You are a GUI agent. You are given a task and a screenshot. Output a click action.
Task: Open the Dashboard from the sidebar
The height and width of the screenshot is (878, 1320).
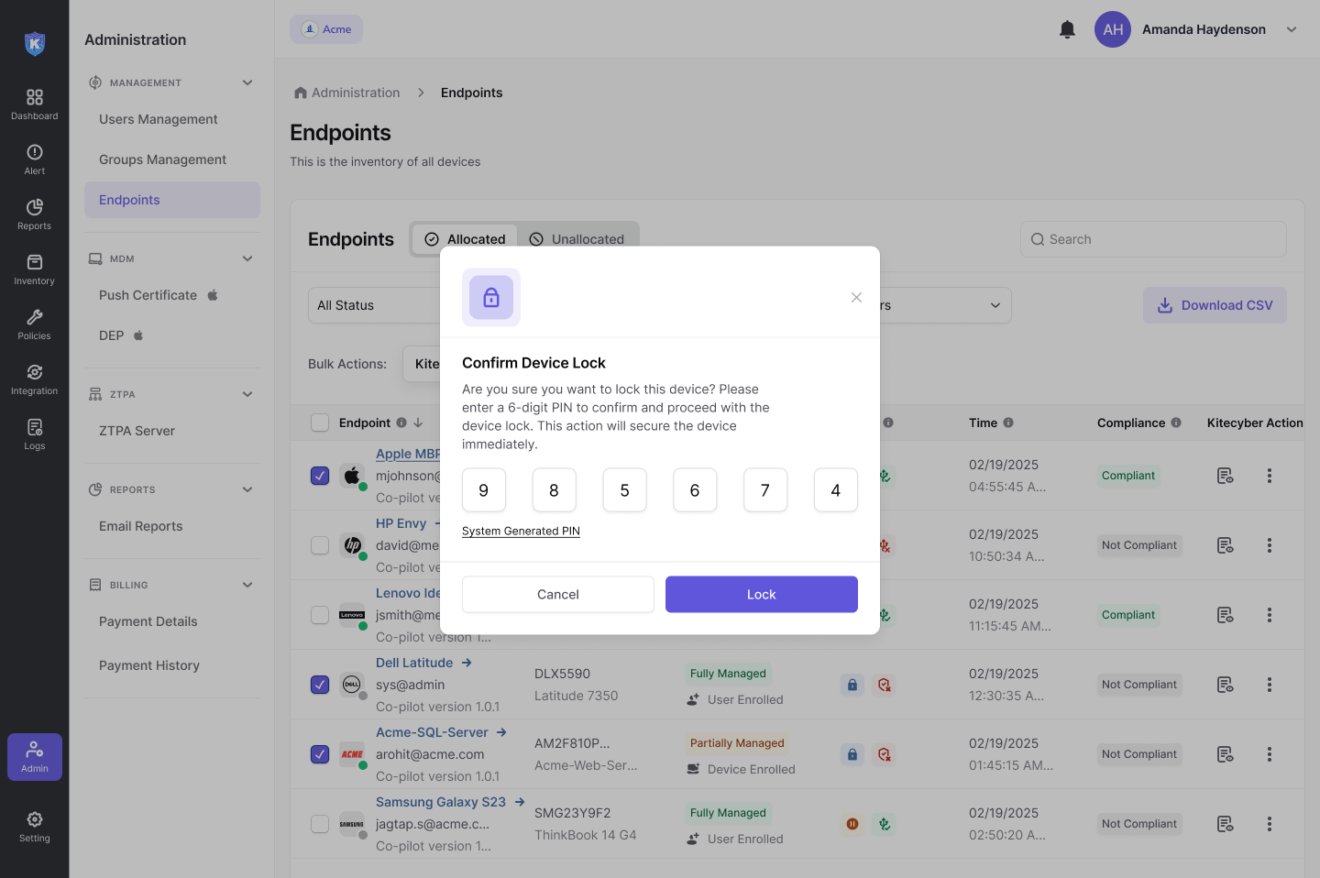tap(34, 103)
